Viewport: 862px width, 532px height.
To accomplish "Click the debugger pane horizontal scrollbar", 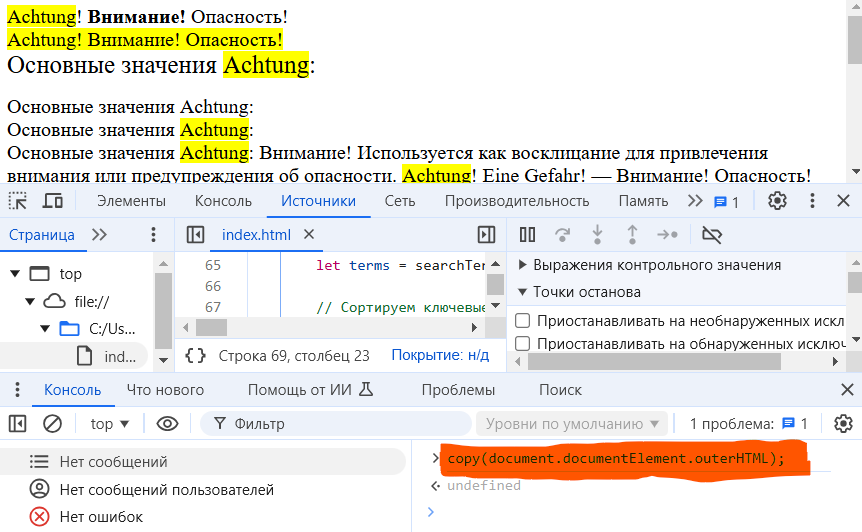I will click(654, 362).
